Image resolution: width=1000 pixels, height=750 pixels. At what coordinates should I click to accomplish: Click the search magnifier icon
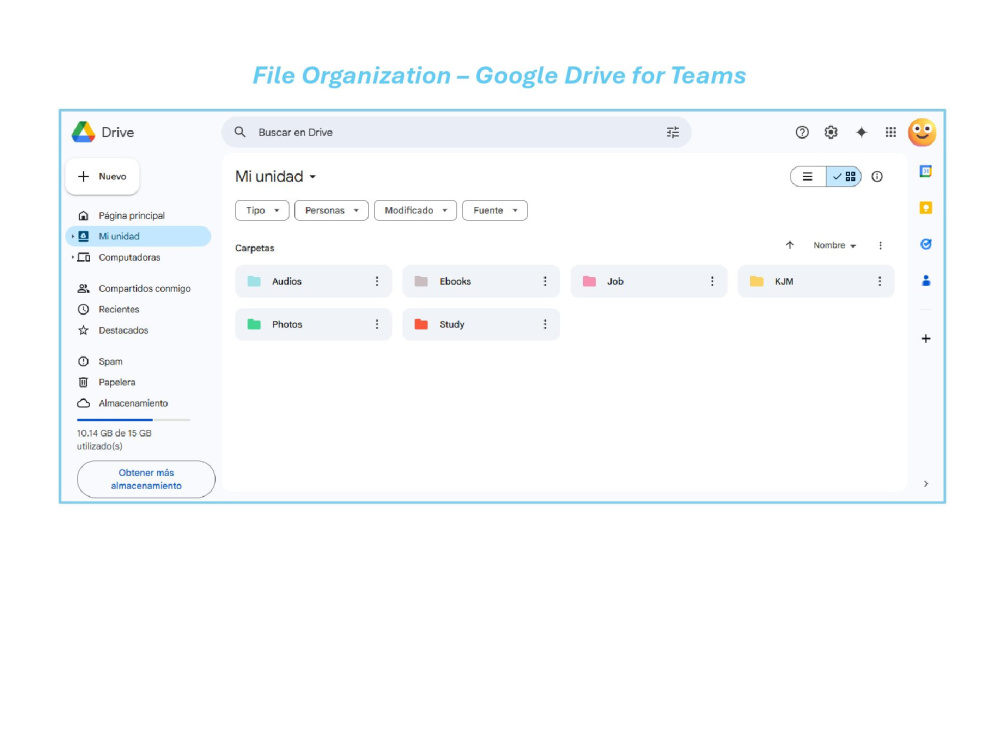point(240,132)
